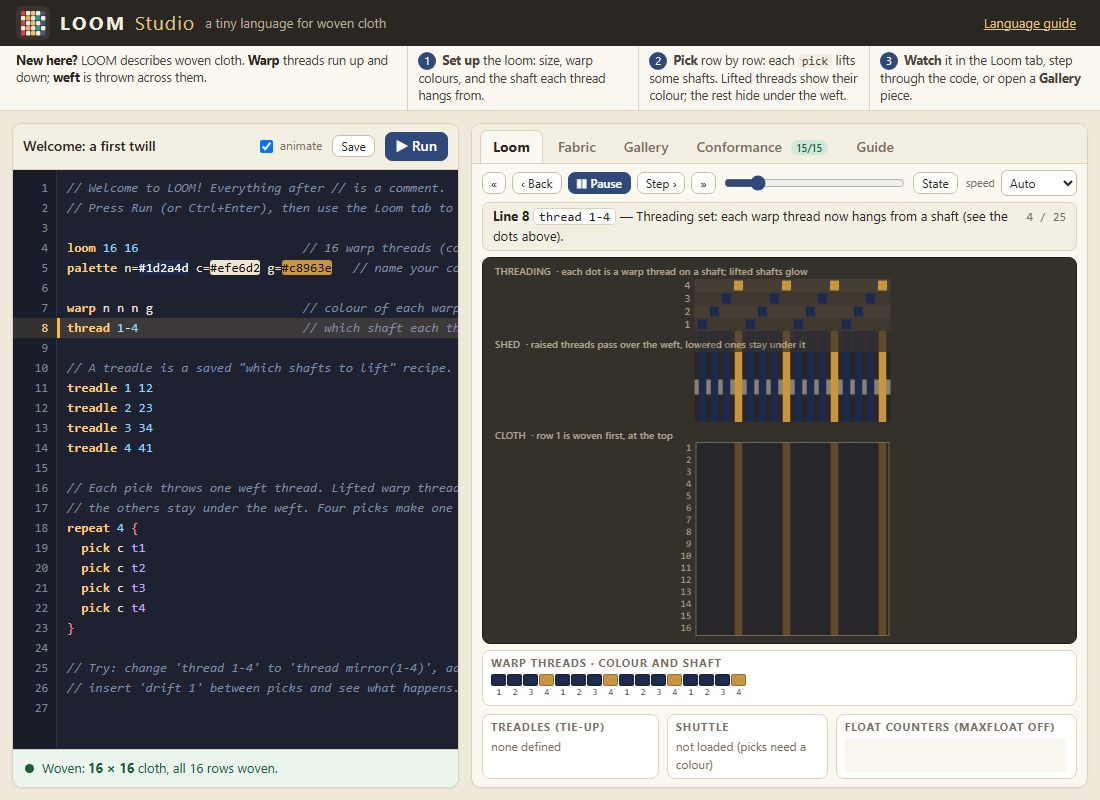The image size is (1100, 800).
Task: Click code line 'treadle 4 41'
Action: (109, 448)
